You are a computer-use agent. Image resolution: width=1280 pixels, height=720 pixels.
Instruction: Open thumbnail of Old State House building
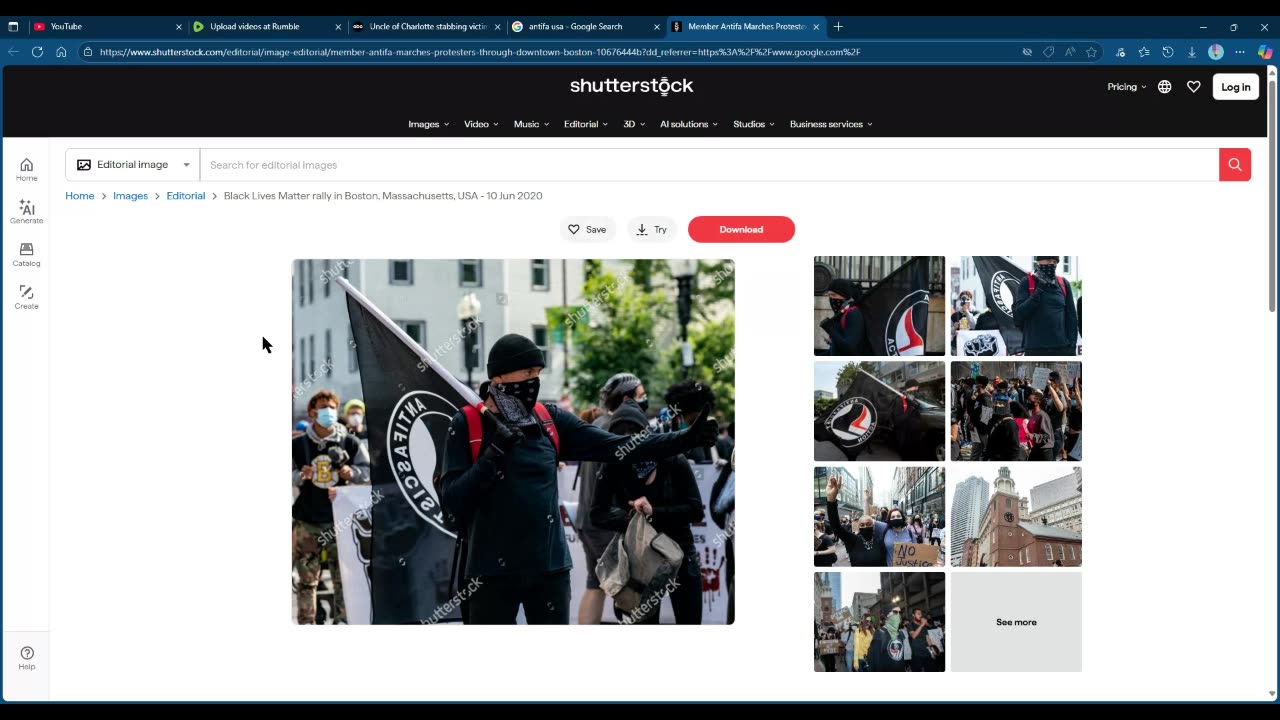coord(1016,517)
